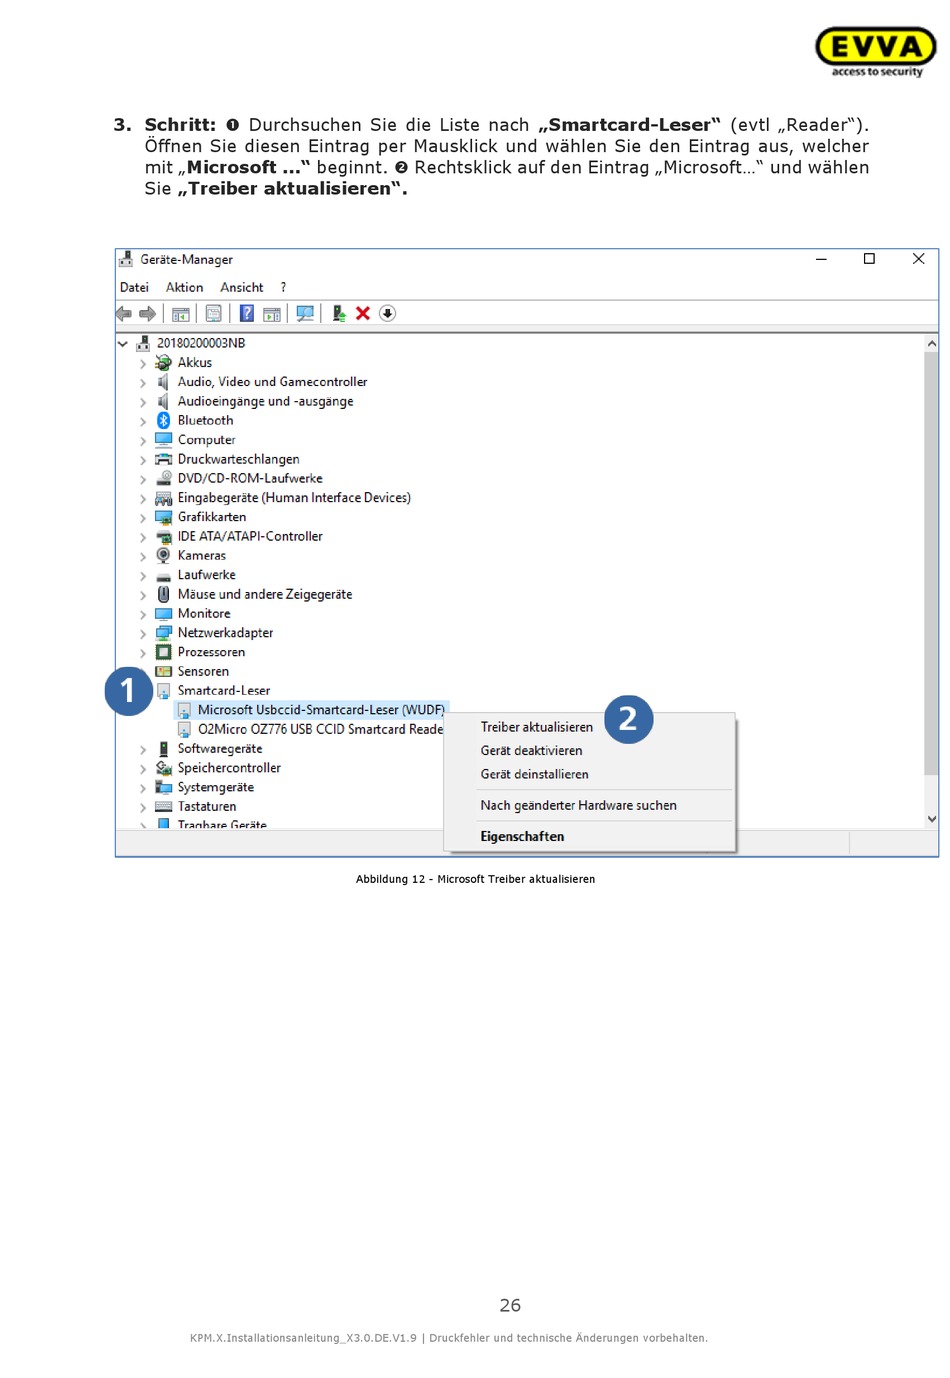Image resolution: width=950 pixels, height=1378 pixels.
Task: Expand the Systemgeräte category
Action: [x=143, y=789]
